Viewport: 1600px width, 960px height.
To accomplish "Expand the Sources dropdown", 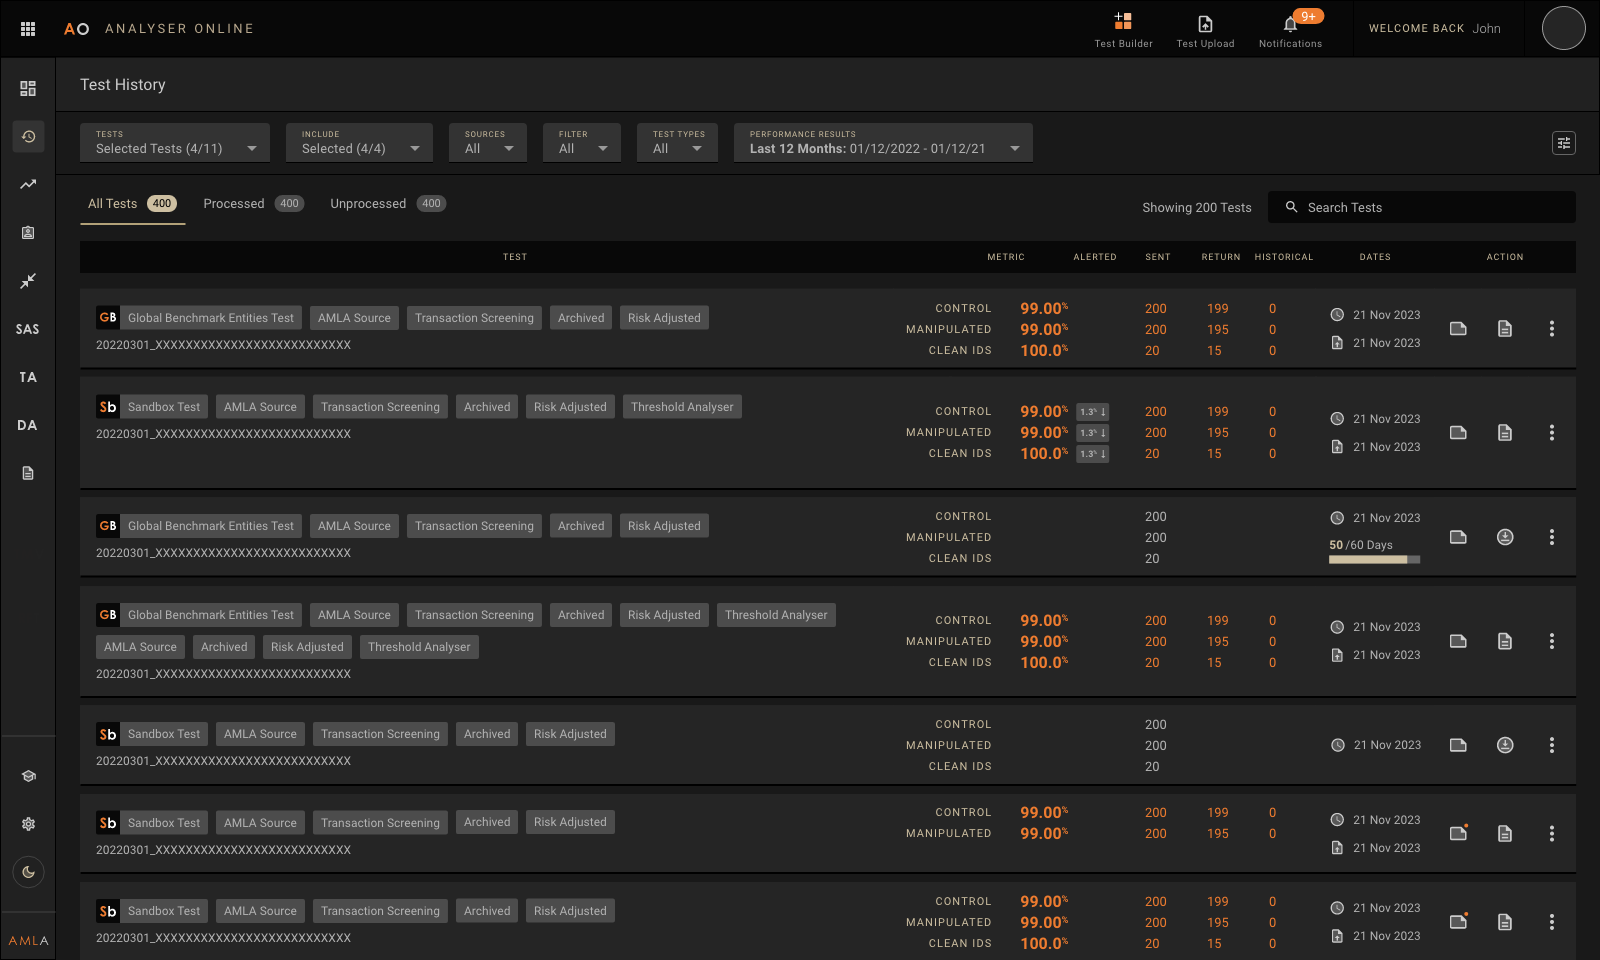I will [488, 142].
